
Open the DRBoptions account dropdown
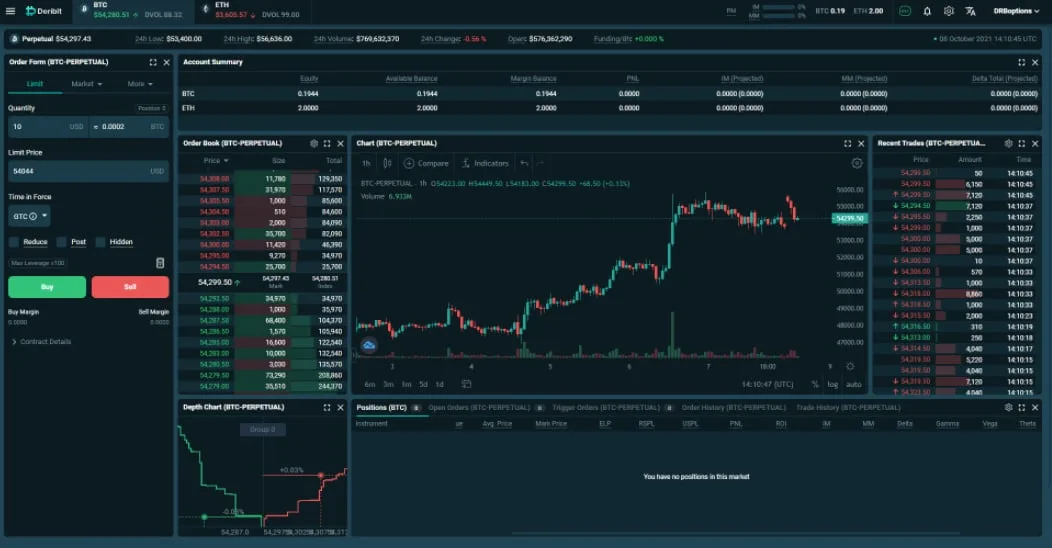(x=1016, y=11)
